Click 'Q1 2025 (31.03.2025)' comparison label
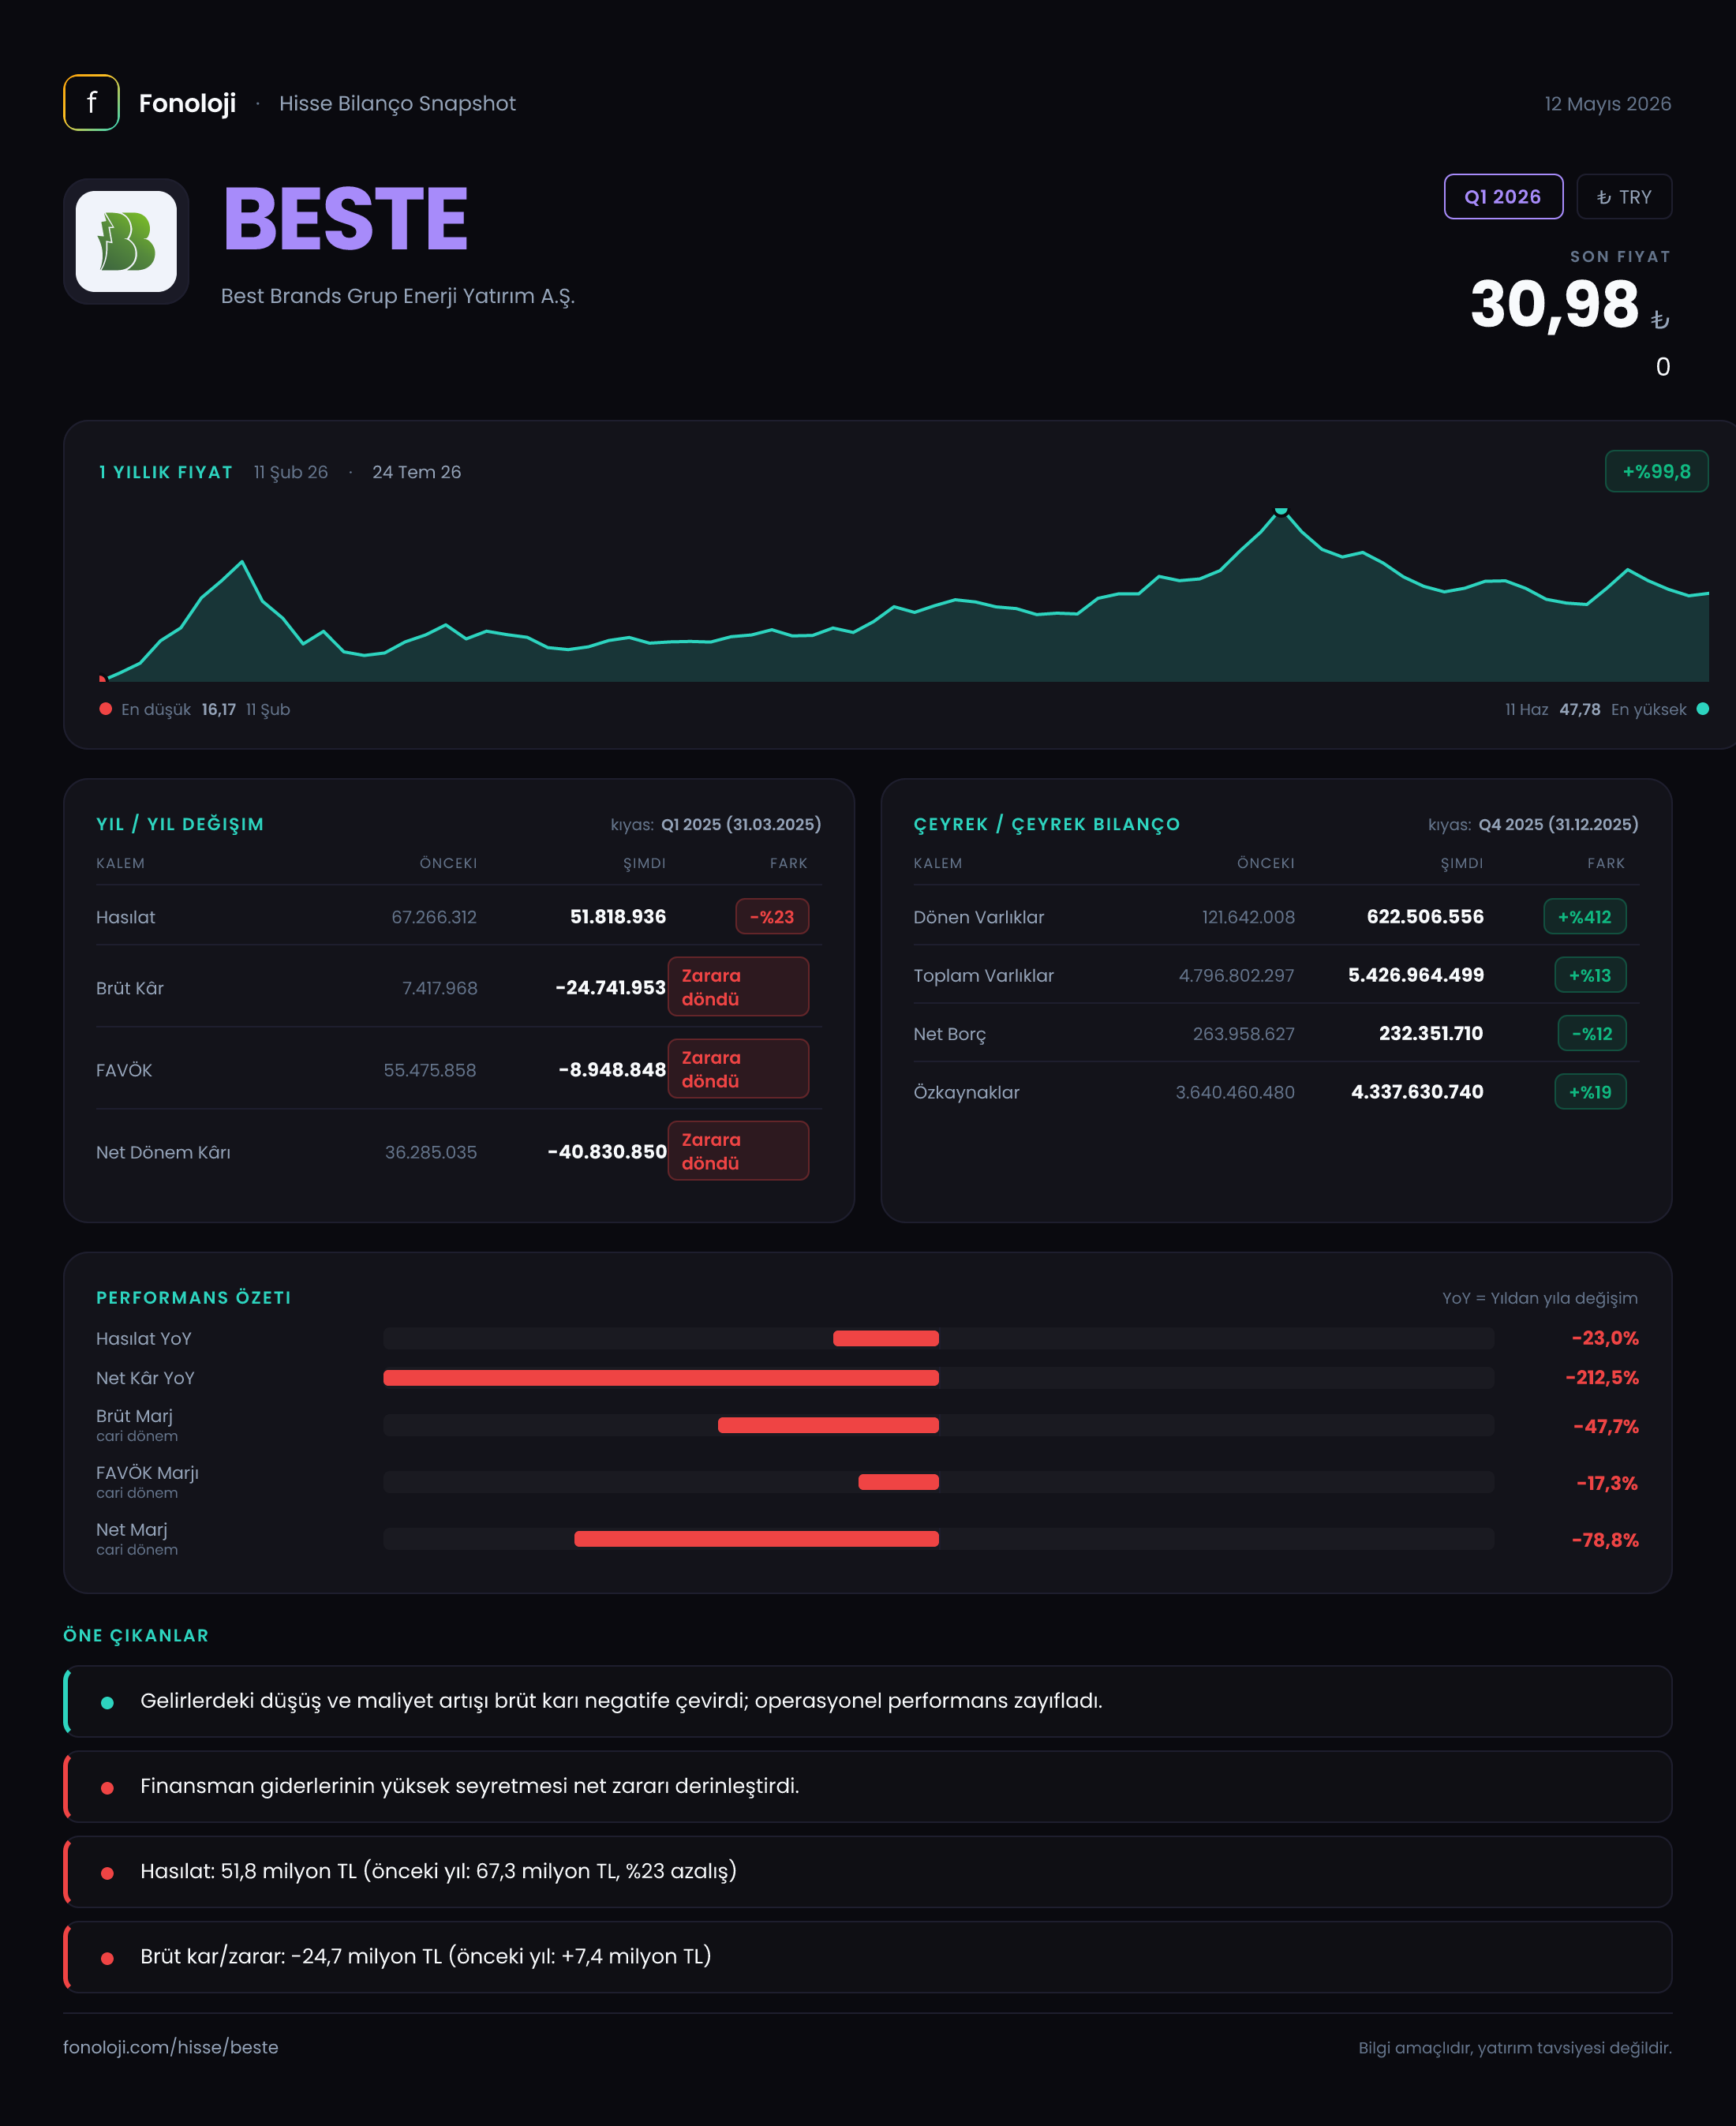1736x2126 pixels. (741, 824)
